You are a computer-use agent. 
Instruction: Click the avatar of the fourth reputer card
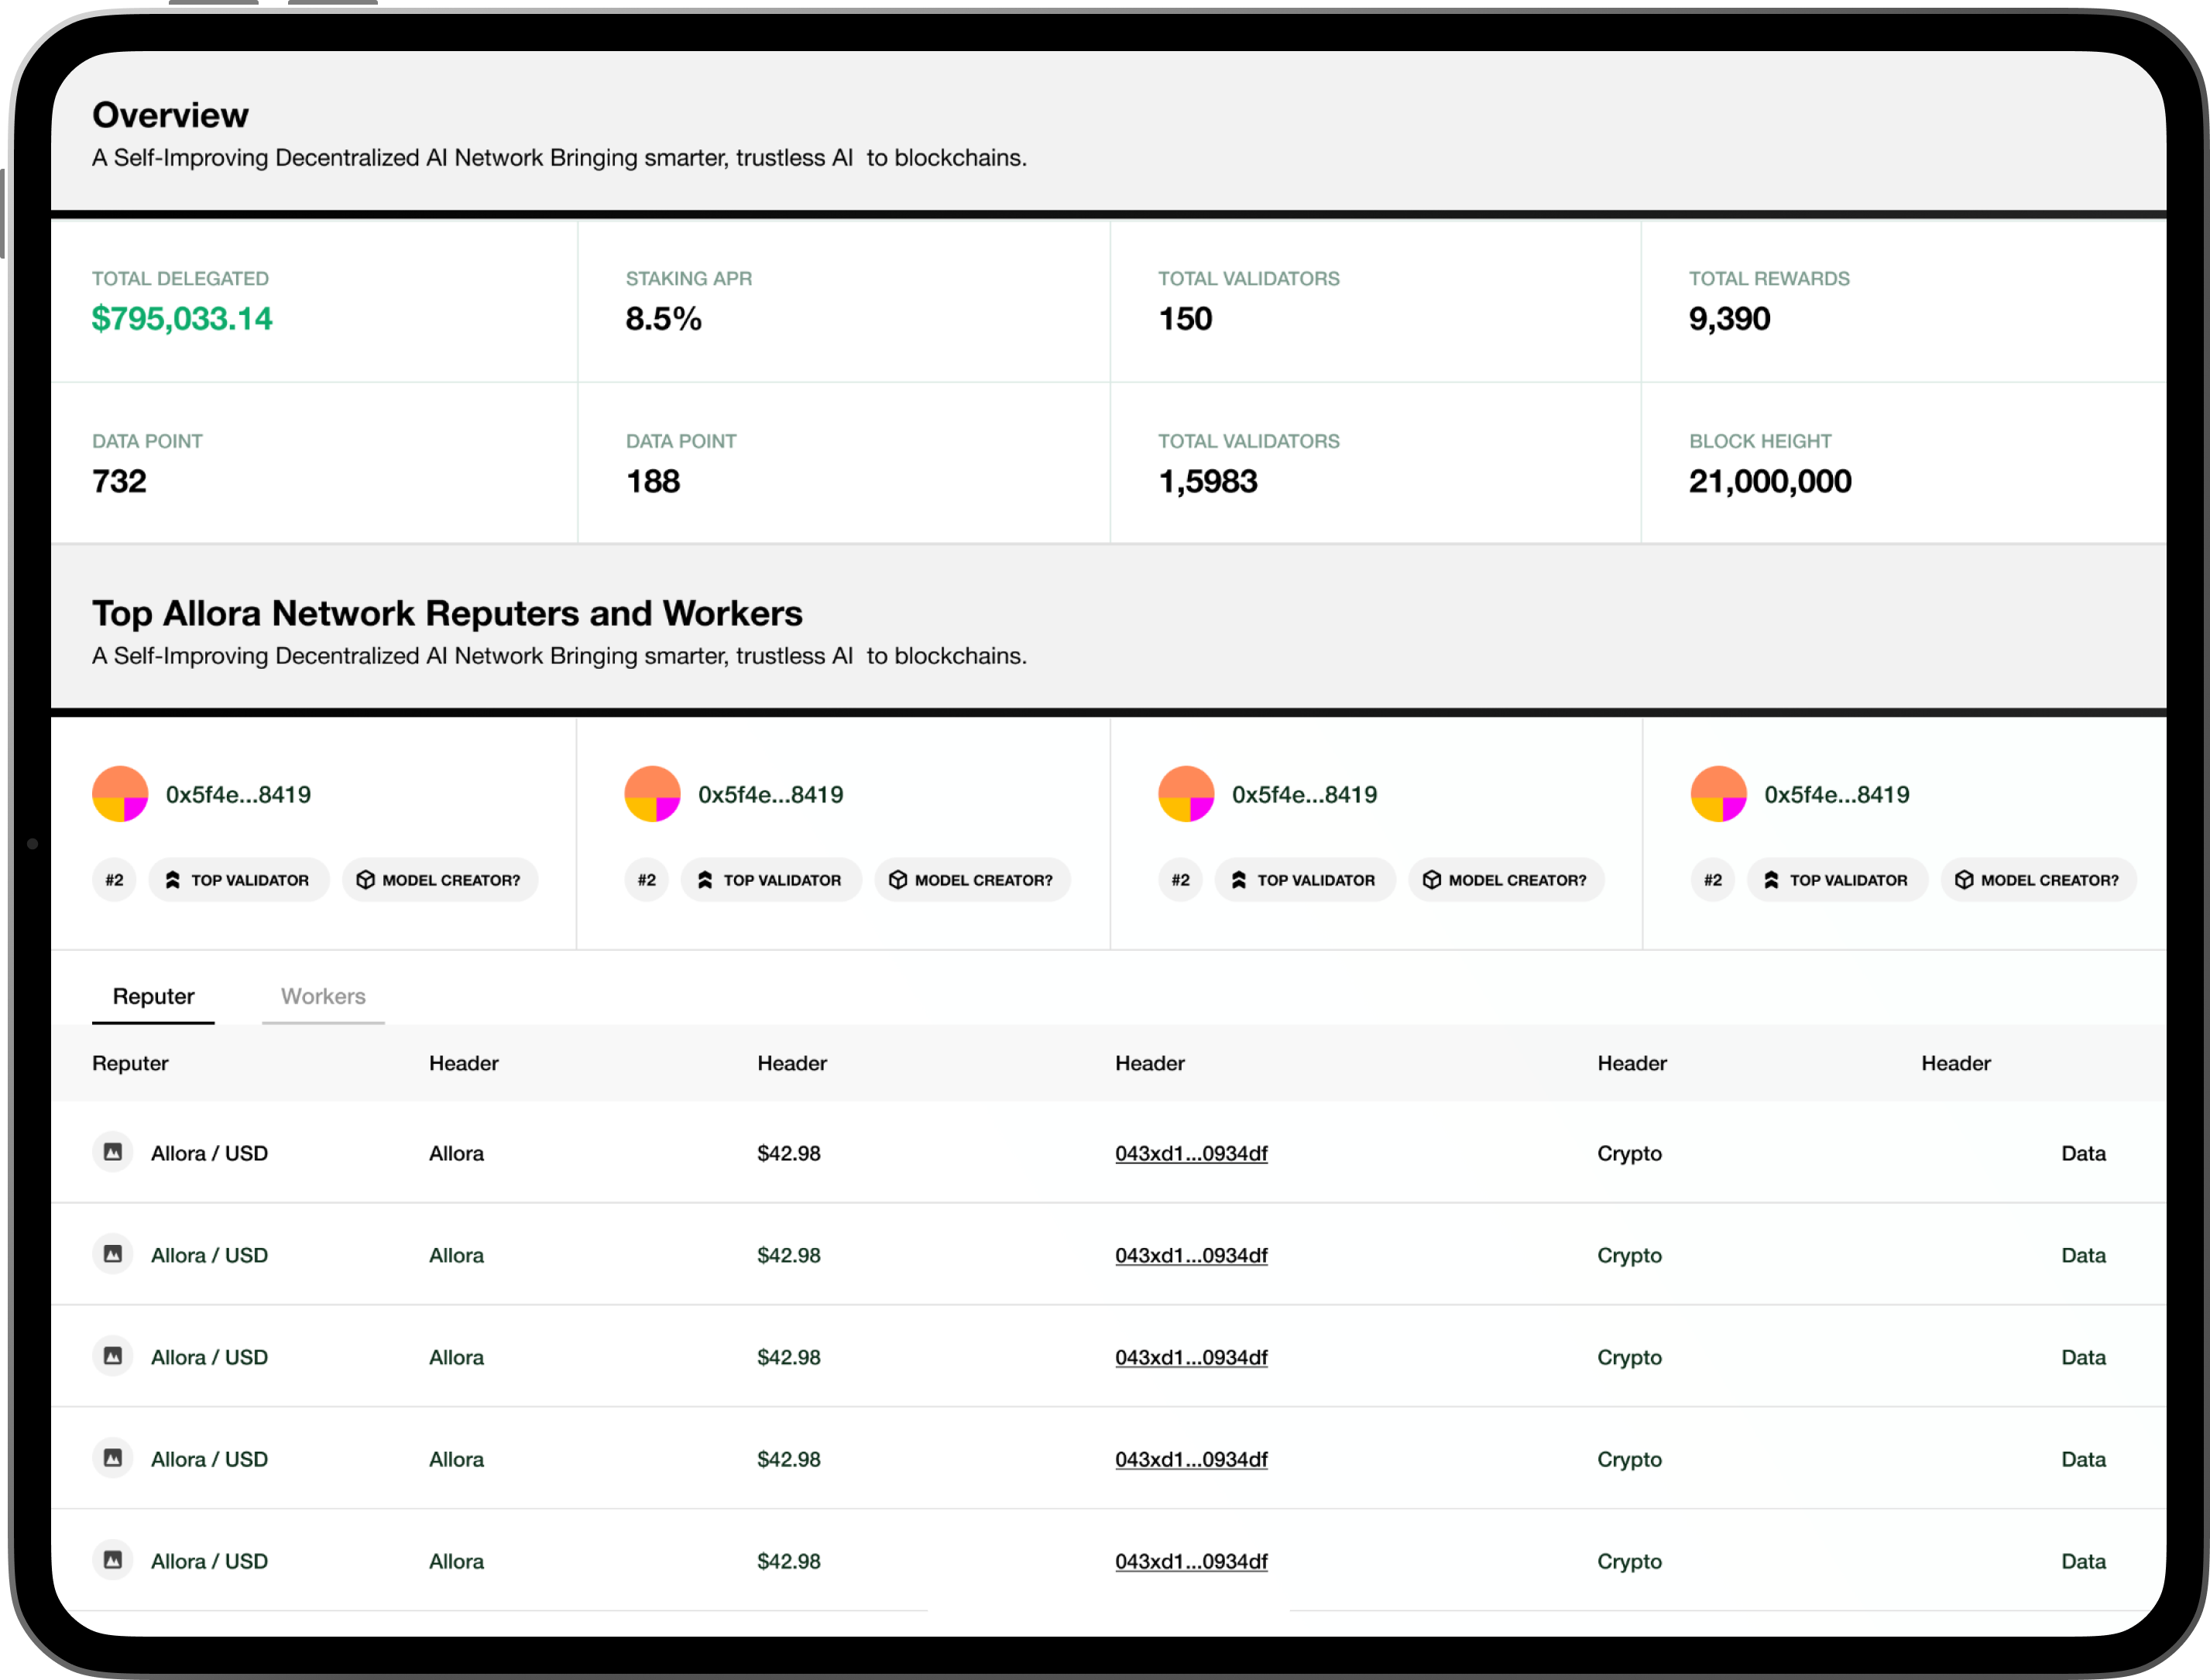point(1718,794)
